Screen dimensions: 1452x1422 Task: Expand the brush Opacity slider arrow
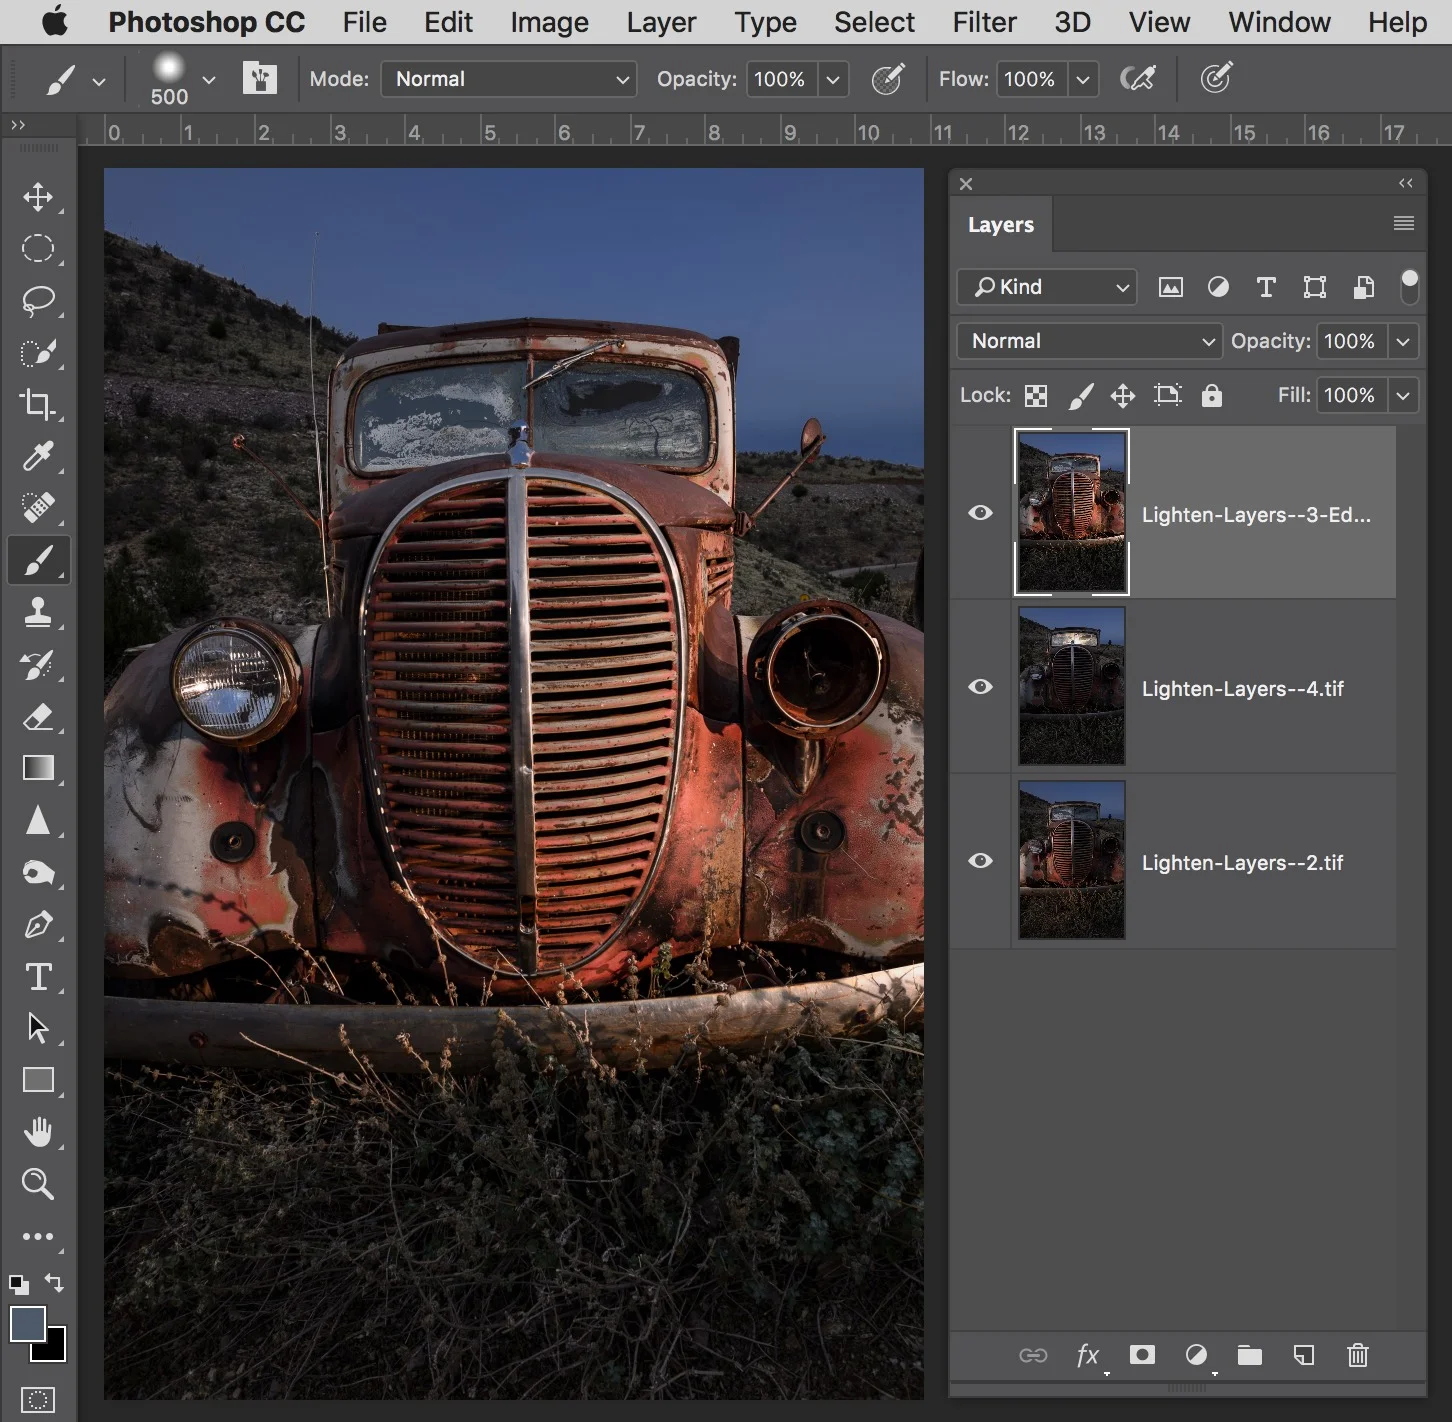[833, 79]
